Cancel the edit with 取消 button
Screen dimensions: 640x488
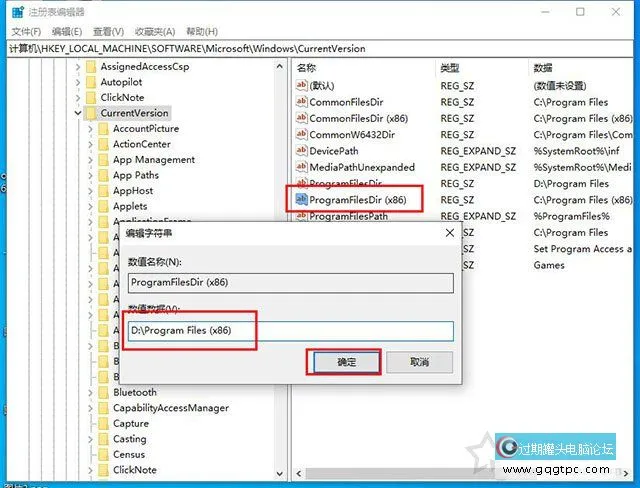(x=420, y=362)
